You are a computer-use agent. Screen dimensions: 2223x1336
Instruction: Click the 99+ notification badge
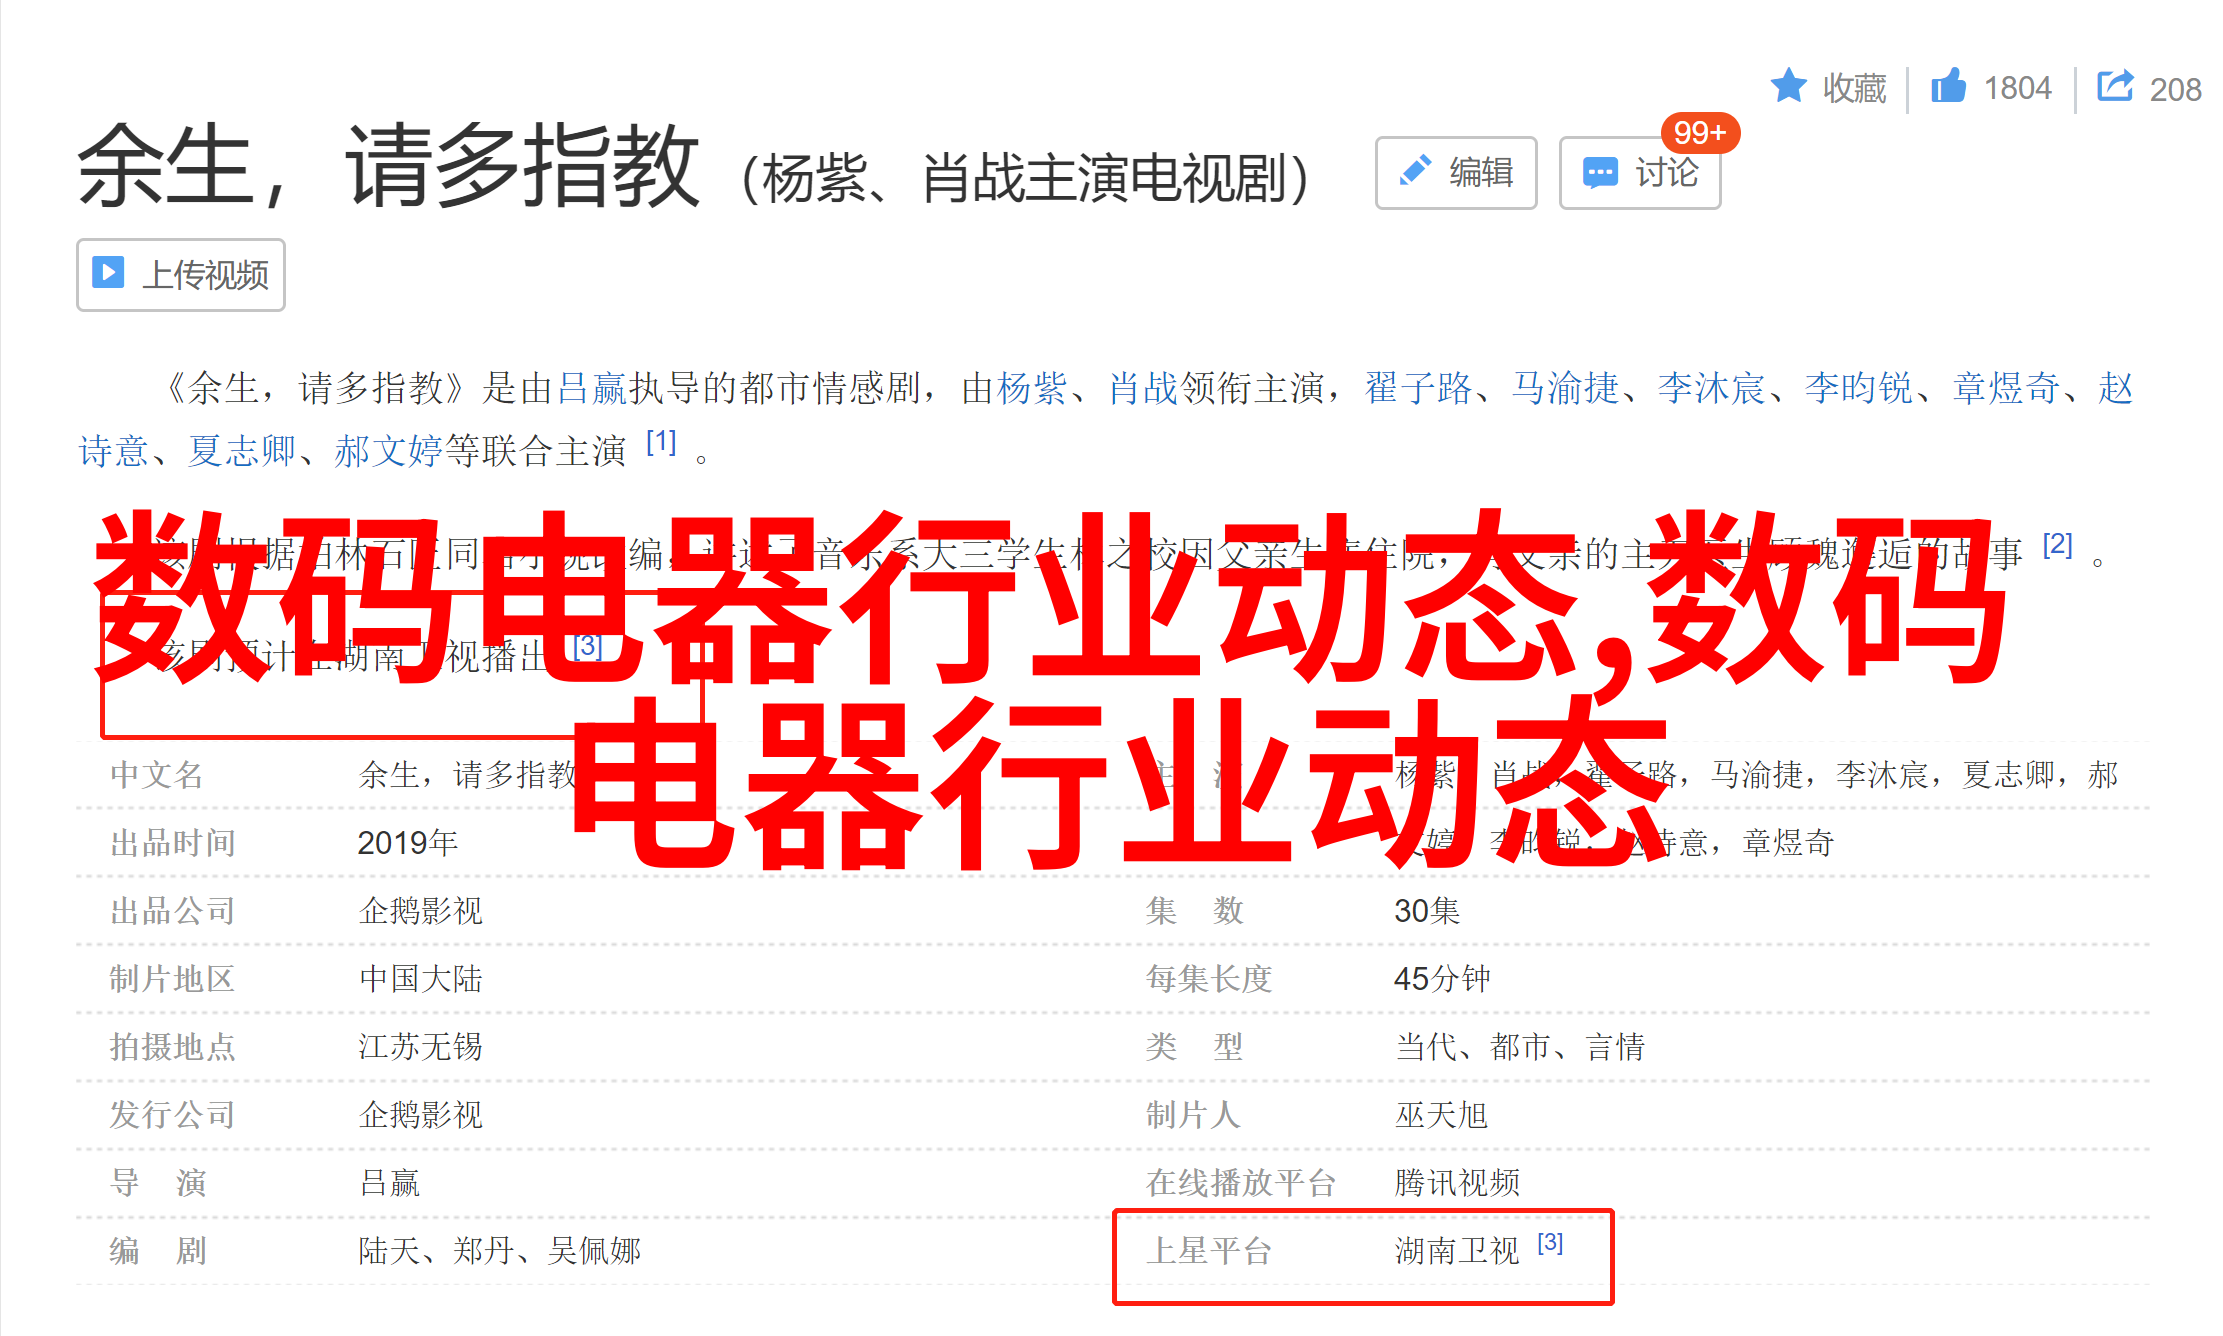click(1700, 132)
